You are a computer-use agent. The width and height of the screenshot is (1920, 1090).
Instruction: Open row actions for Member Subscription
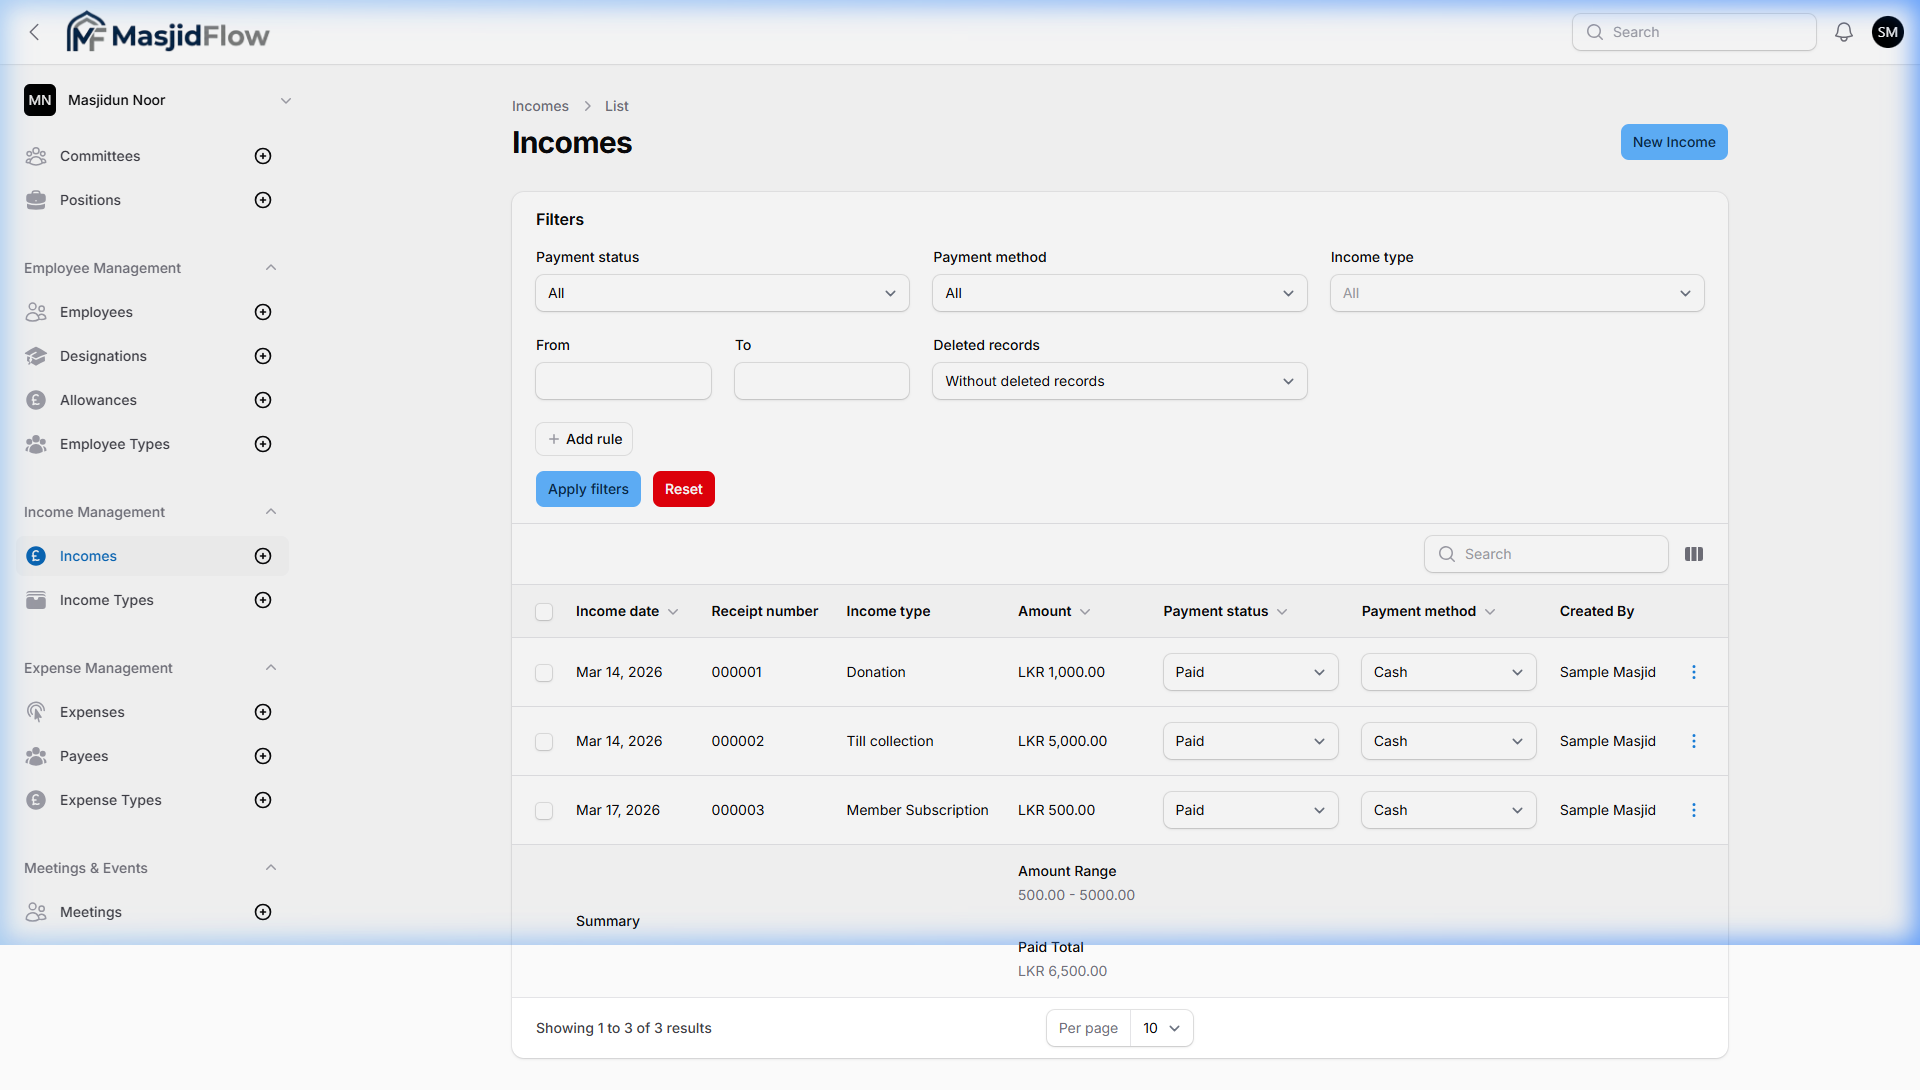[x=1694, y=810]
